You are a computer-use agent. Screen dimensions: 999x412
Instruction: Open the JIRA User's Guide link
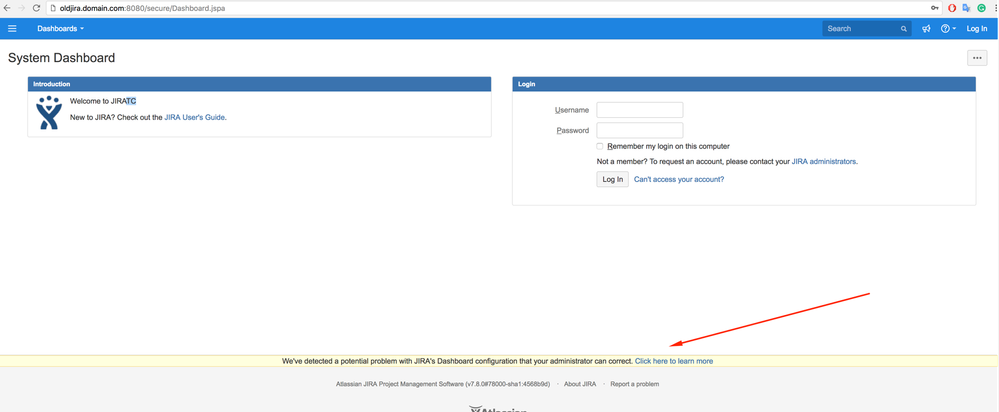[194, 118]
